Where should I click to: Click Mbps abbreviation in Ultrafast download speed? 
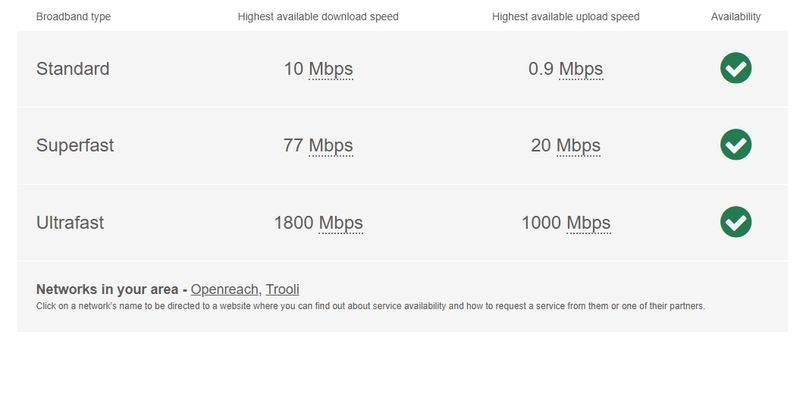[x=340, y=223]
